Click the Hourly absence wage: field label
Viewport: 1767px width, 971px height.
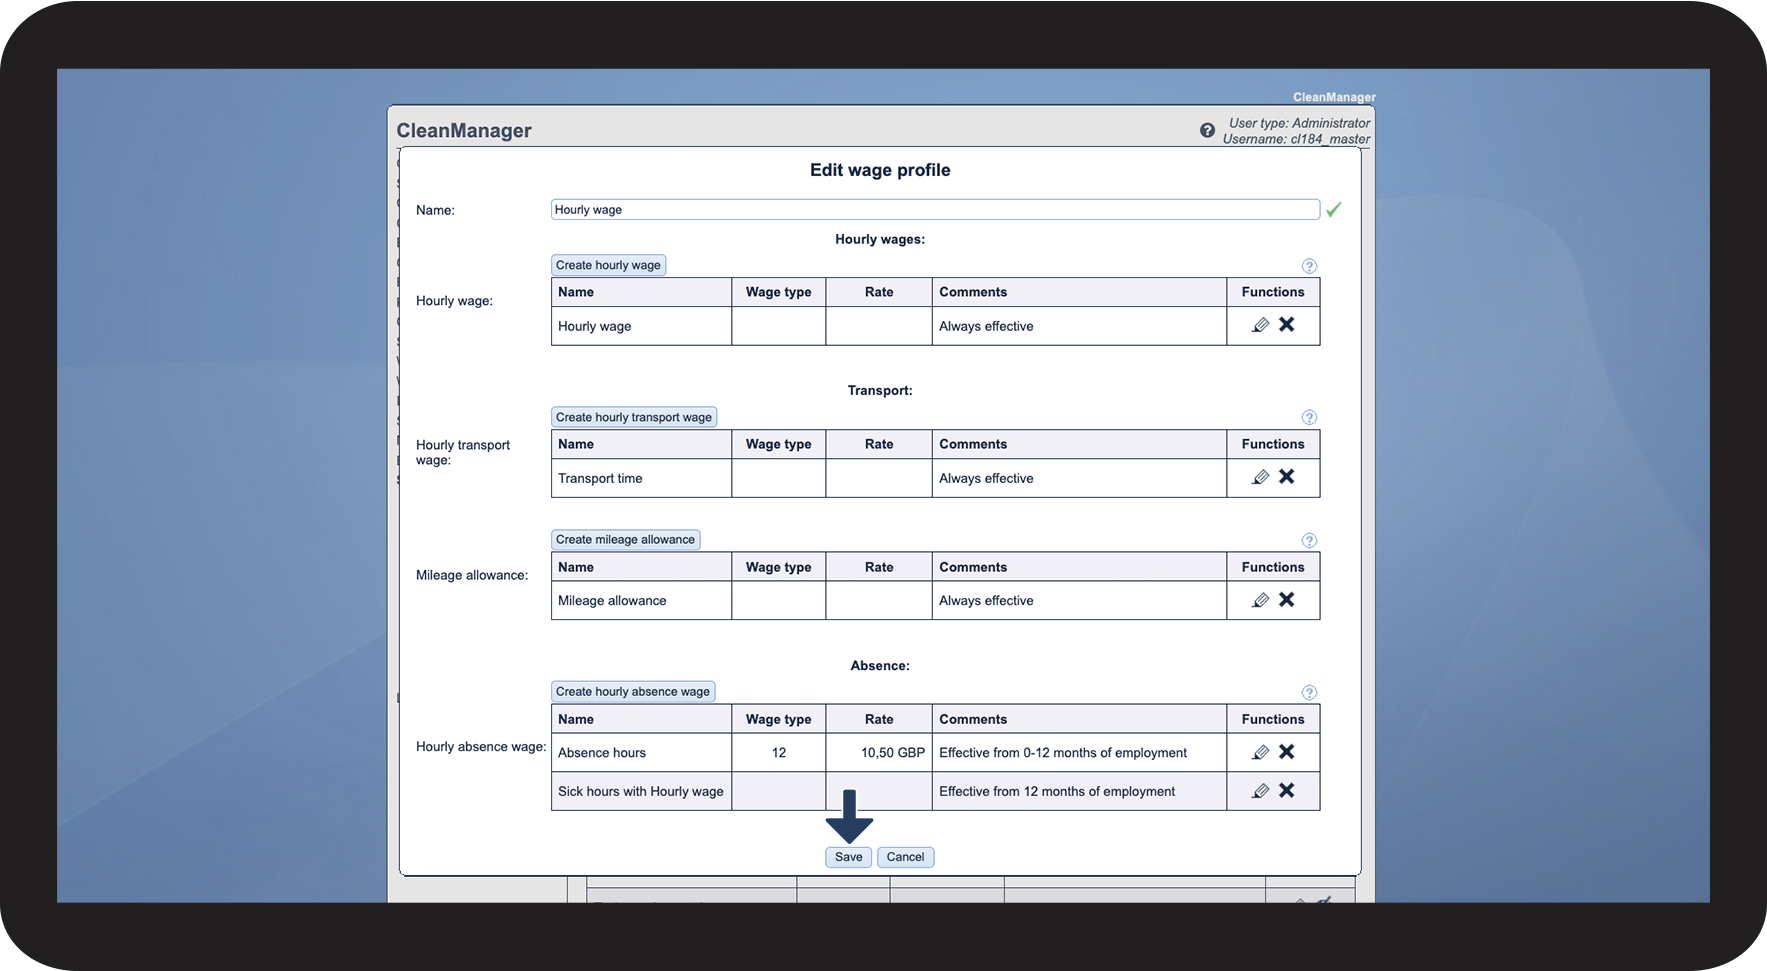[481, 747]
